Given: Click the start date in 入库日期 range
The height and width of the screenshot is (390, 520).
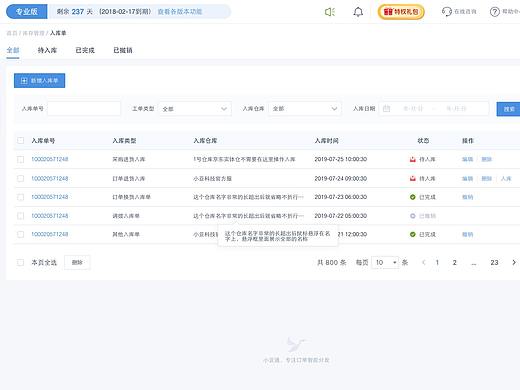Looking at the screenshot, I should (413, 109).
